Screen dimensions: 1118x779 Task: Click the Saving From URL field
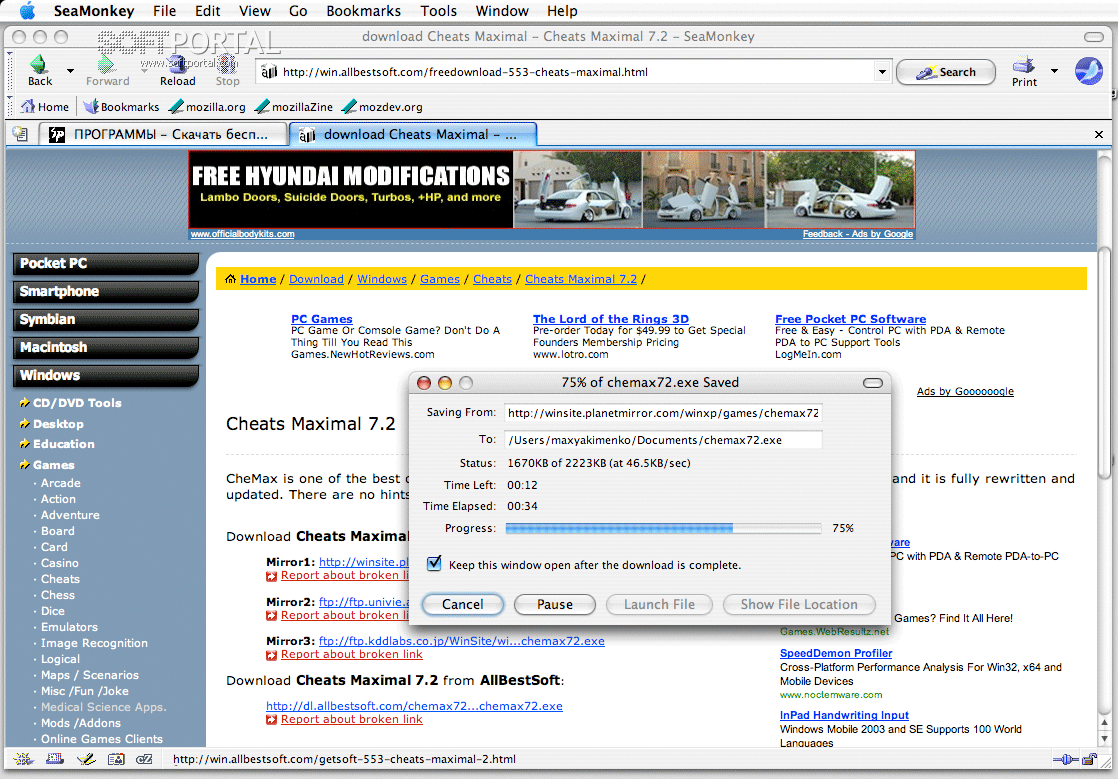(663, 413)
